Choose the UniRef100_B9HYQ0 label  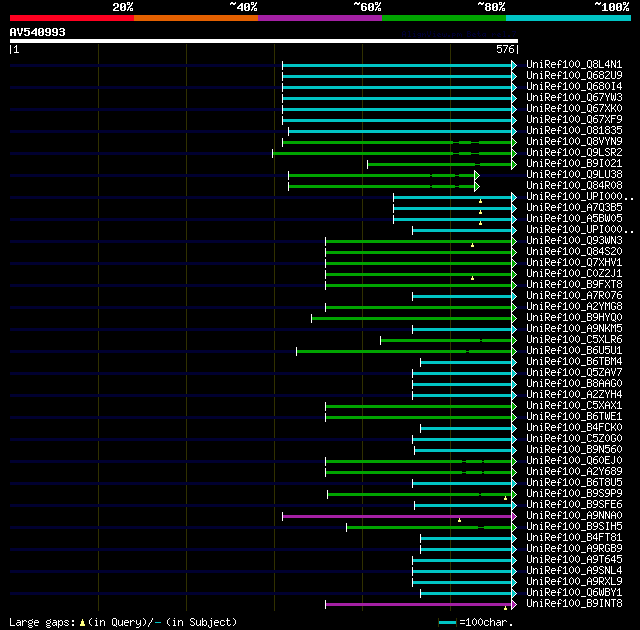coord(574,318)
